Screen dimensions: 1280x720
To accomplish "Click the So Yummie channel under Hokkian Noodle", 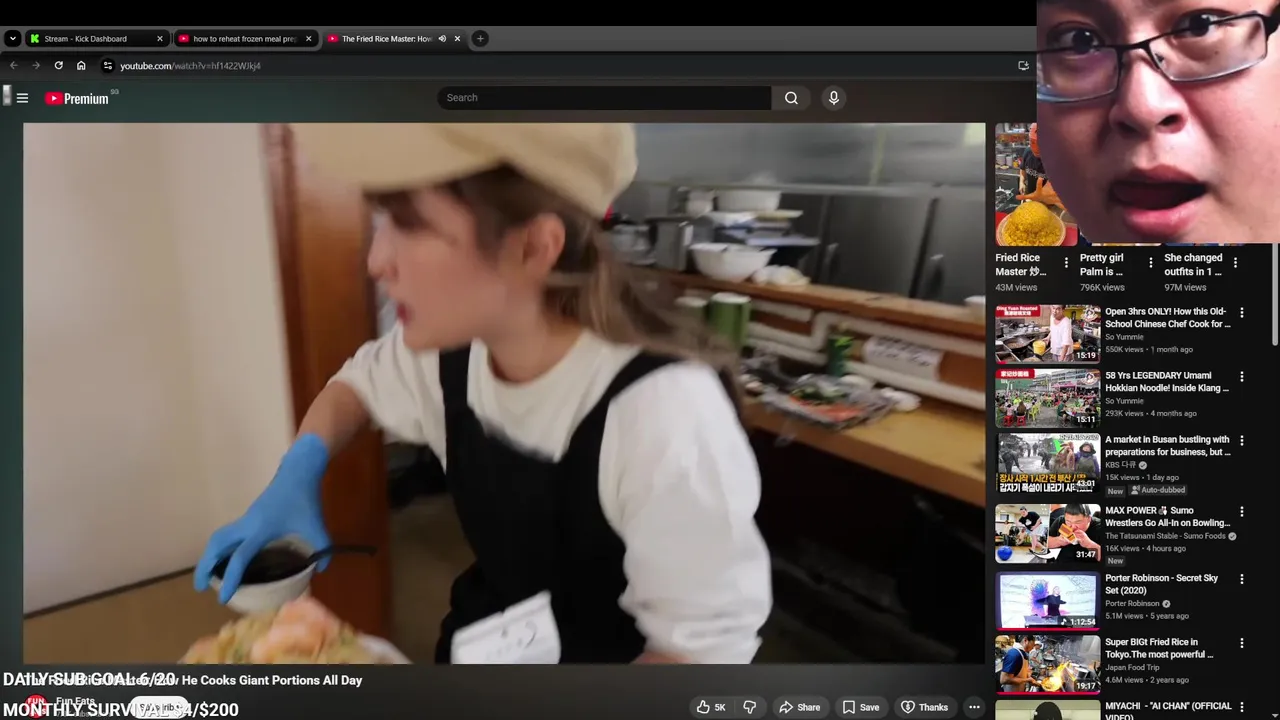I will (1124, 401).
